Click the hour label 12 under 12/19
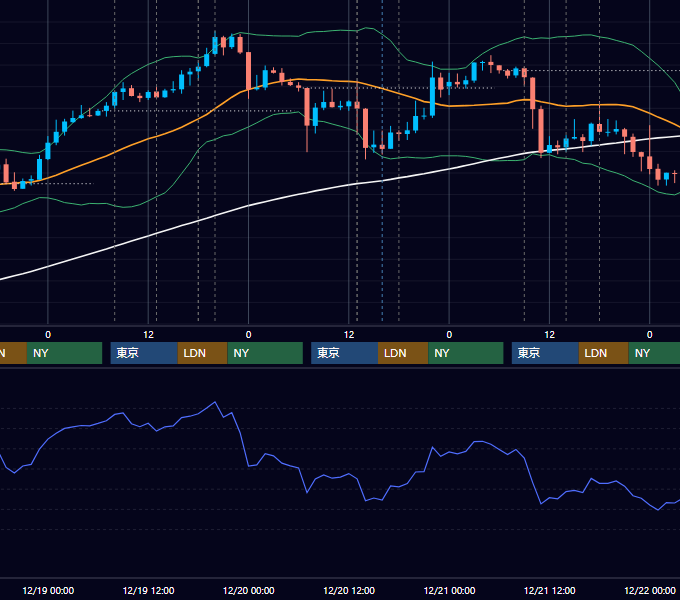Screen dimensions: 680x600 coord(148,335)
